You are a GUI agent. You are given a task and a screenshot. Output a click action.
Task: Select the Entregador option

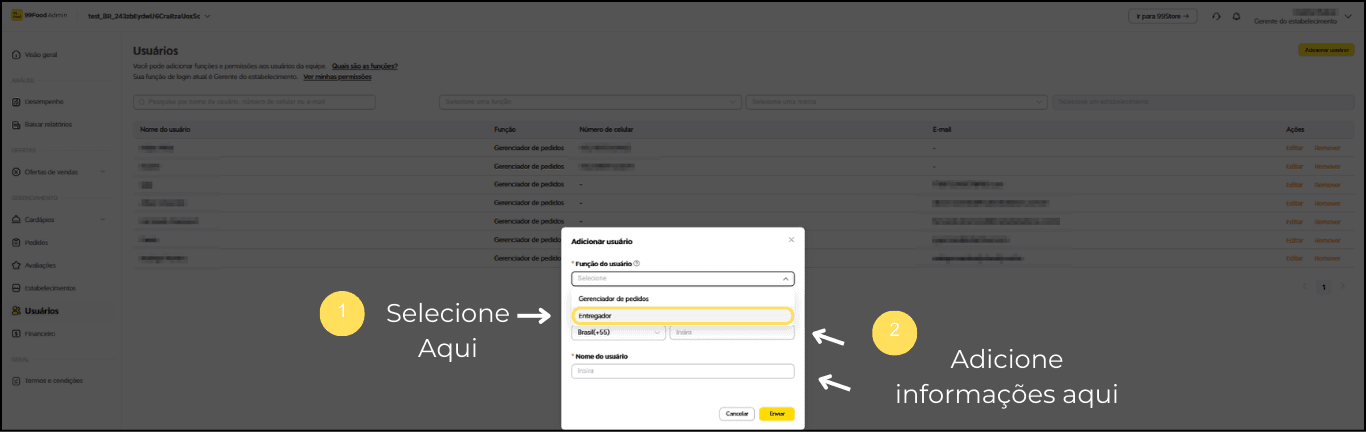[x=682, y=316]
